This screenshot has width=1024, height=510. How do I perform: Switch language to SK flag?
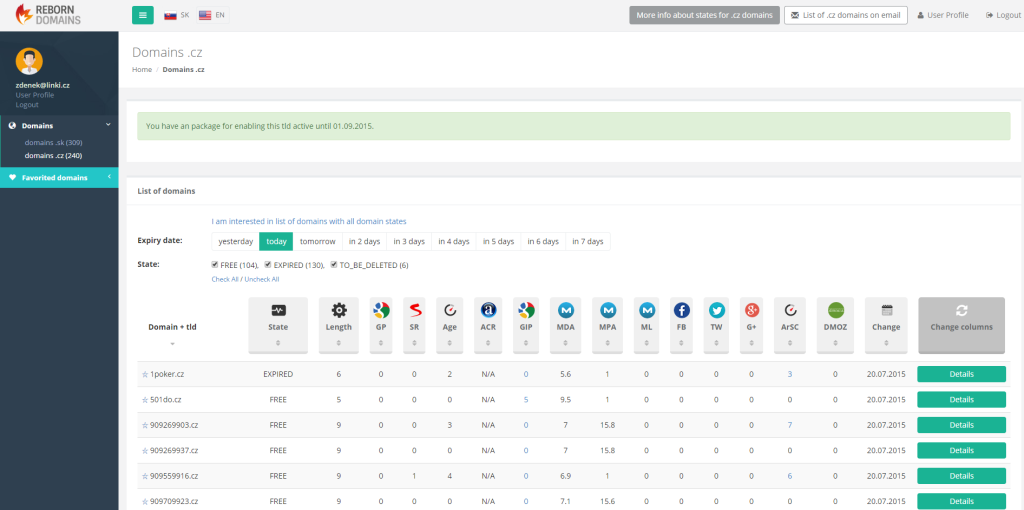click(176, 15)
